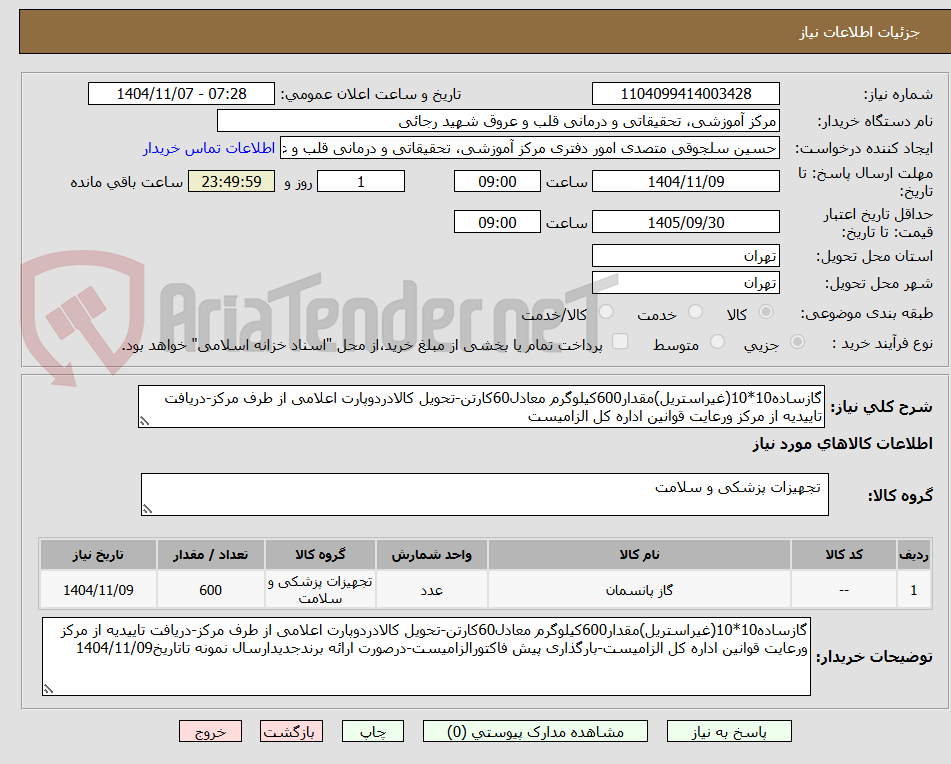The image size is (951, 764).
Task: Click the price validity hour 09:00 field
Action: coord(497,222)
